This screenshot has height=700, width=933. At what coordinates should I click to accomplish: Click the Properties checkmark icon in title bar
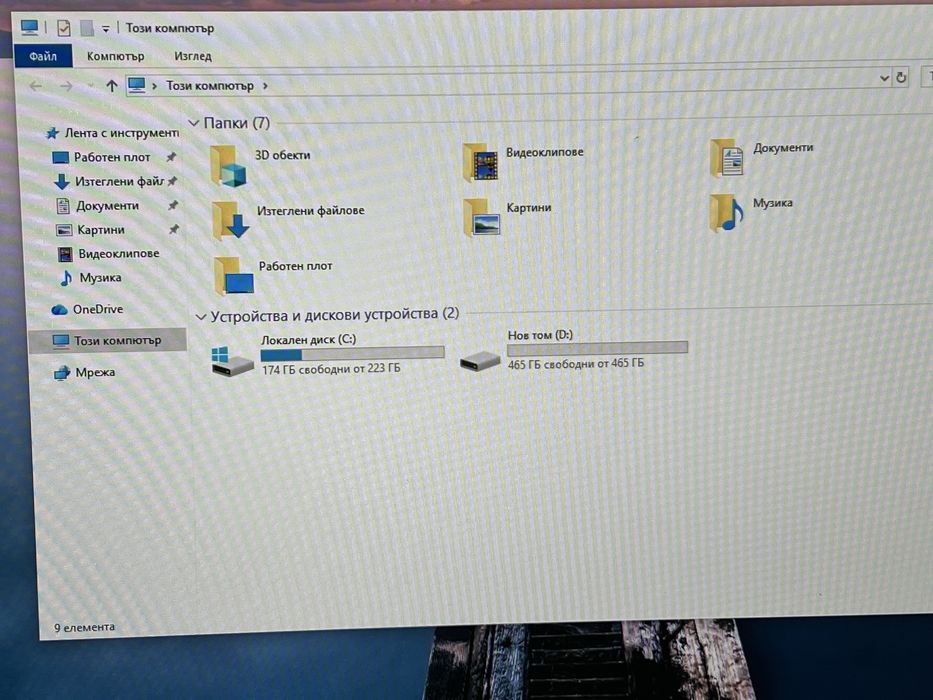pos(64,27)
